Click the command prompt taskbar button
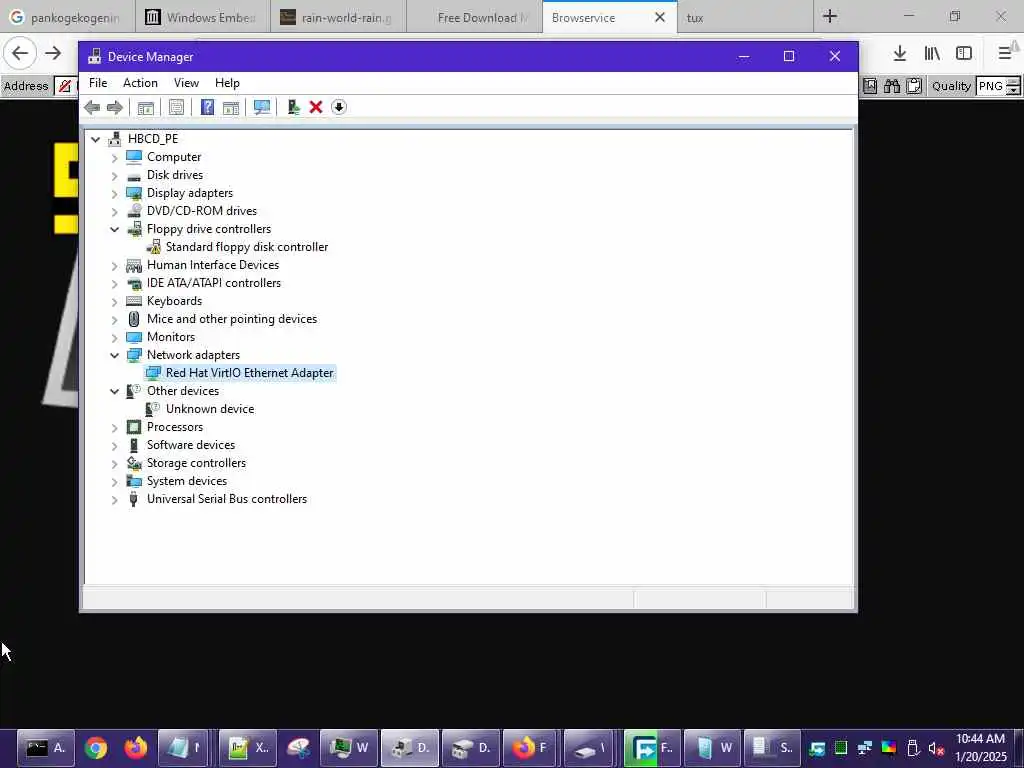The height and width of the screenshot is (768, 1024). [x=45, y=748]
